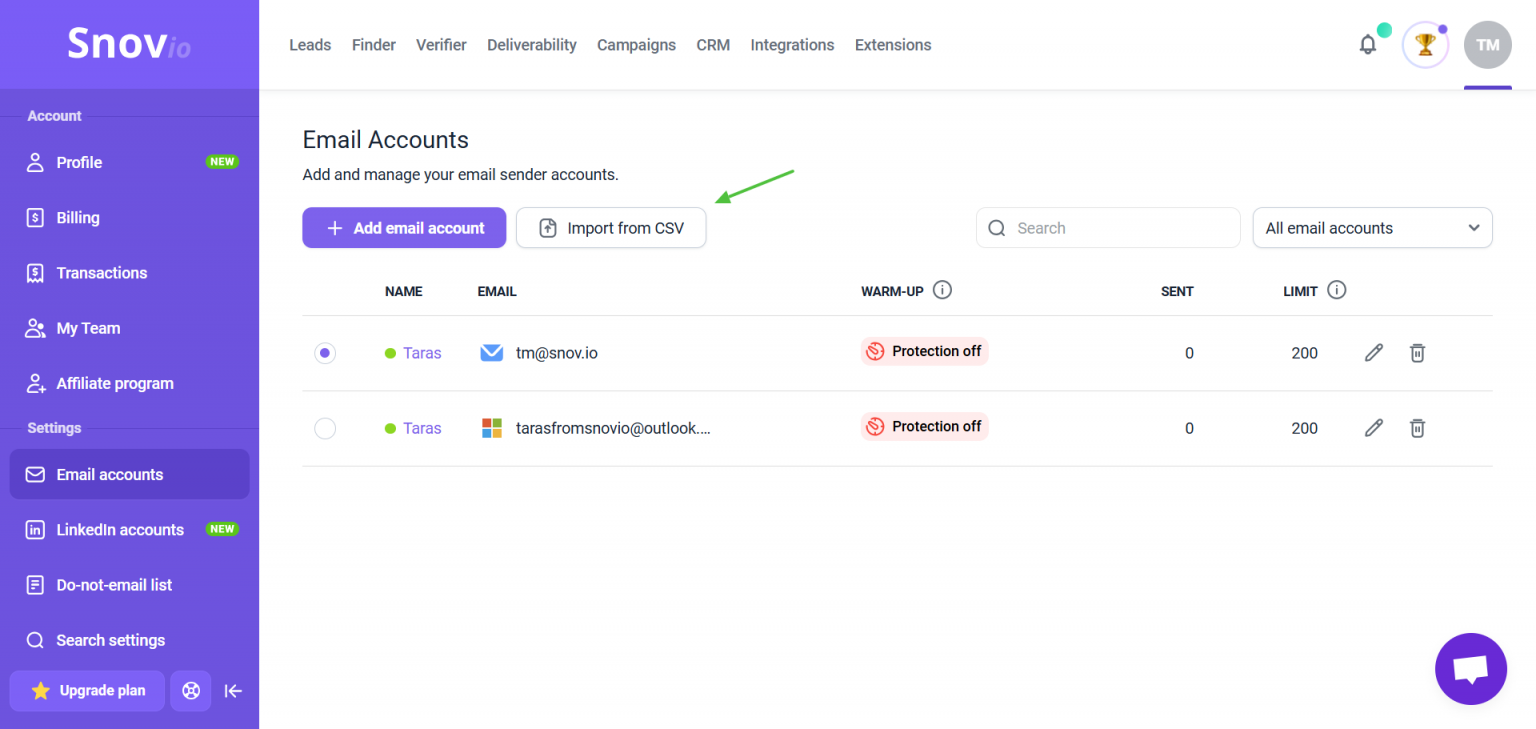Viewport: 1536px width, 729px height.
Task: Select the radio button for tm@snov.io
Action: pos(325,353)
